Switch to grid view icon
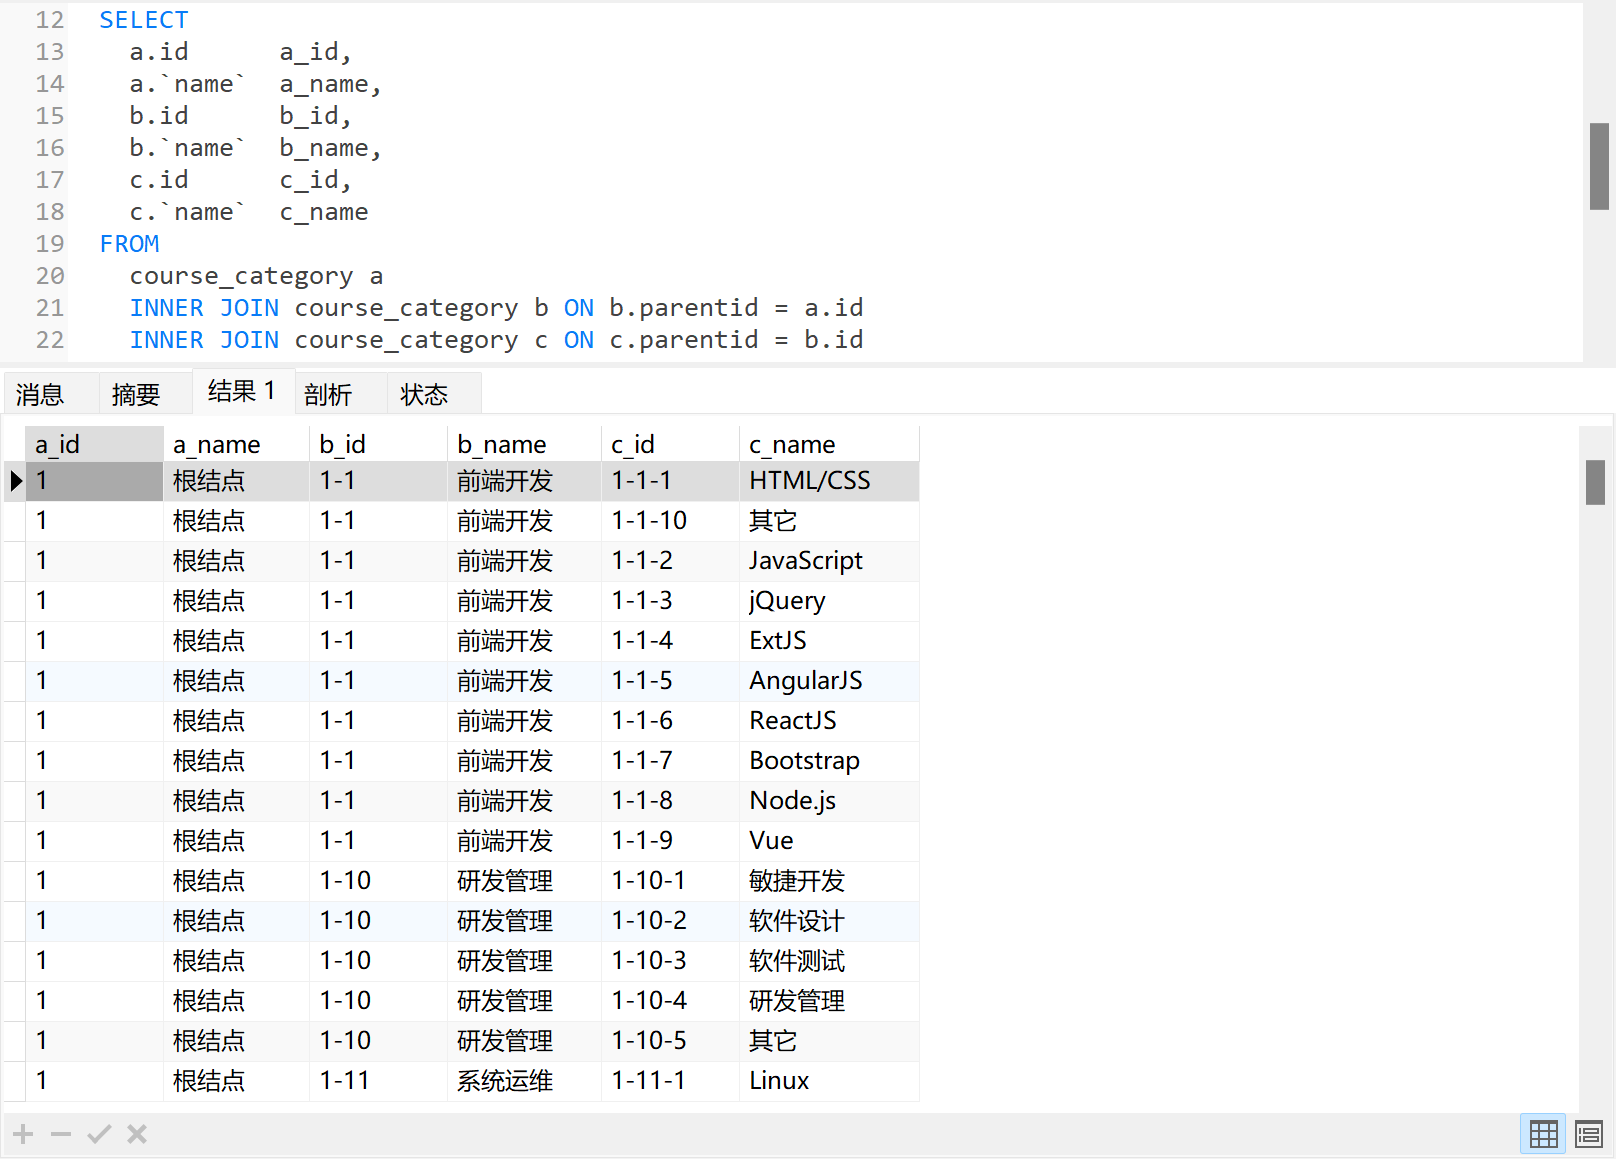The width and height of the screenshot is (1616, 1159). [x=1543, y=1134]
